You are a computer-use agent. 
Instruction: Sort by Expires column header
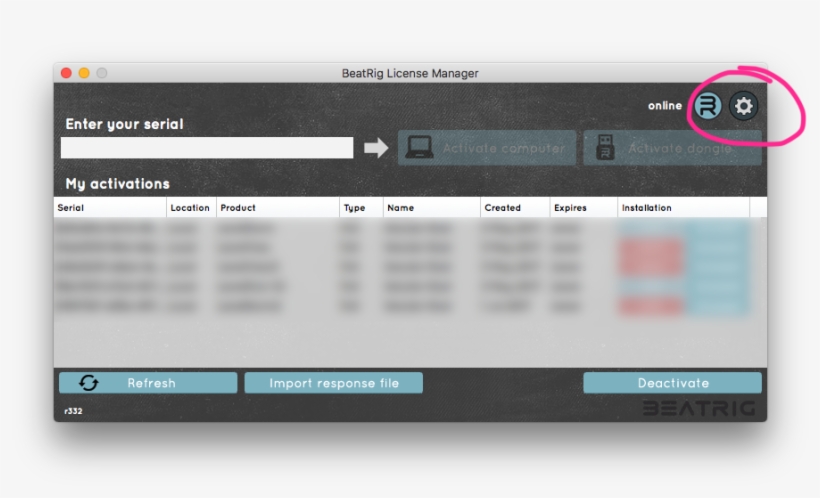point(583,208)
